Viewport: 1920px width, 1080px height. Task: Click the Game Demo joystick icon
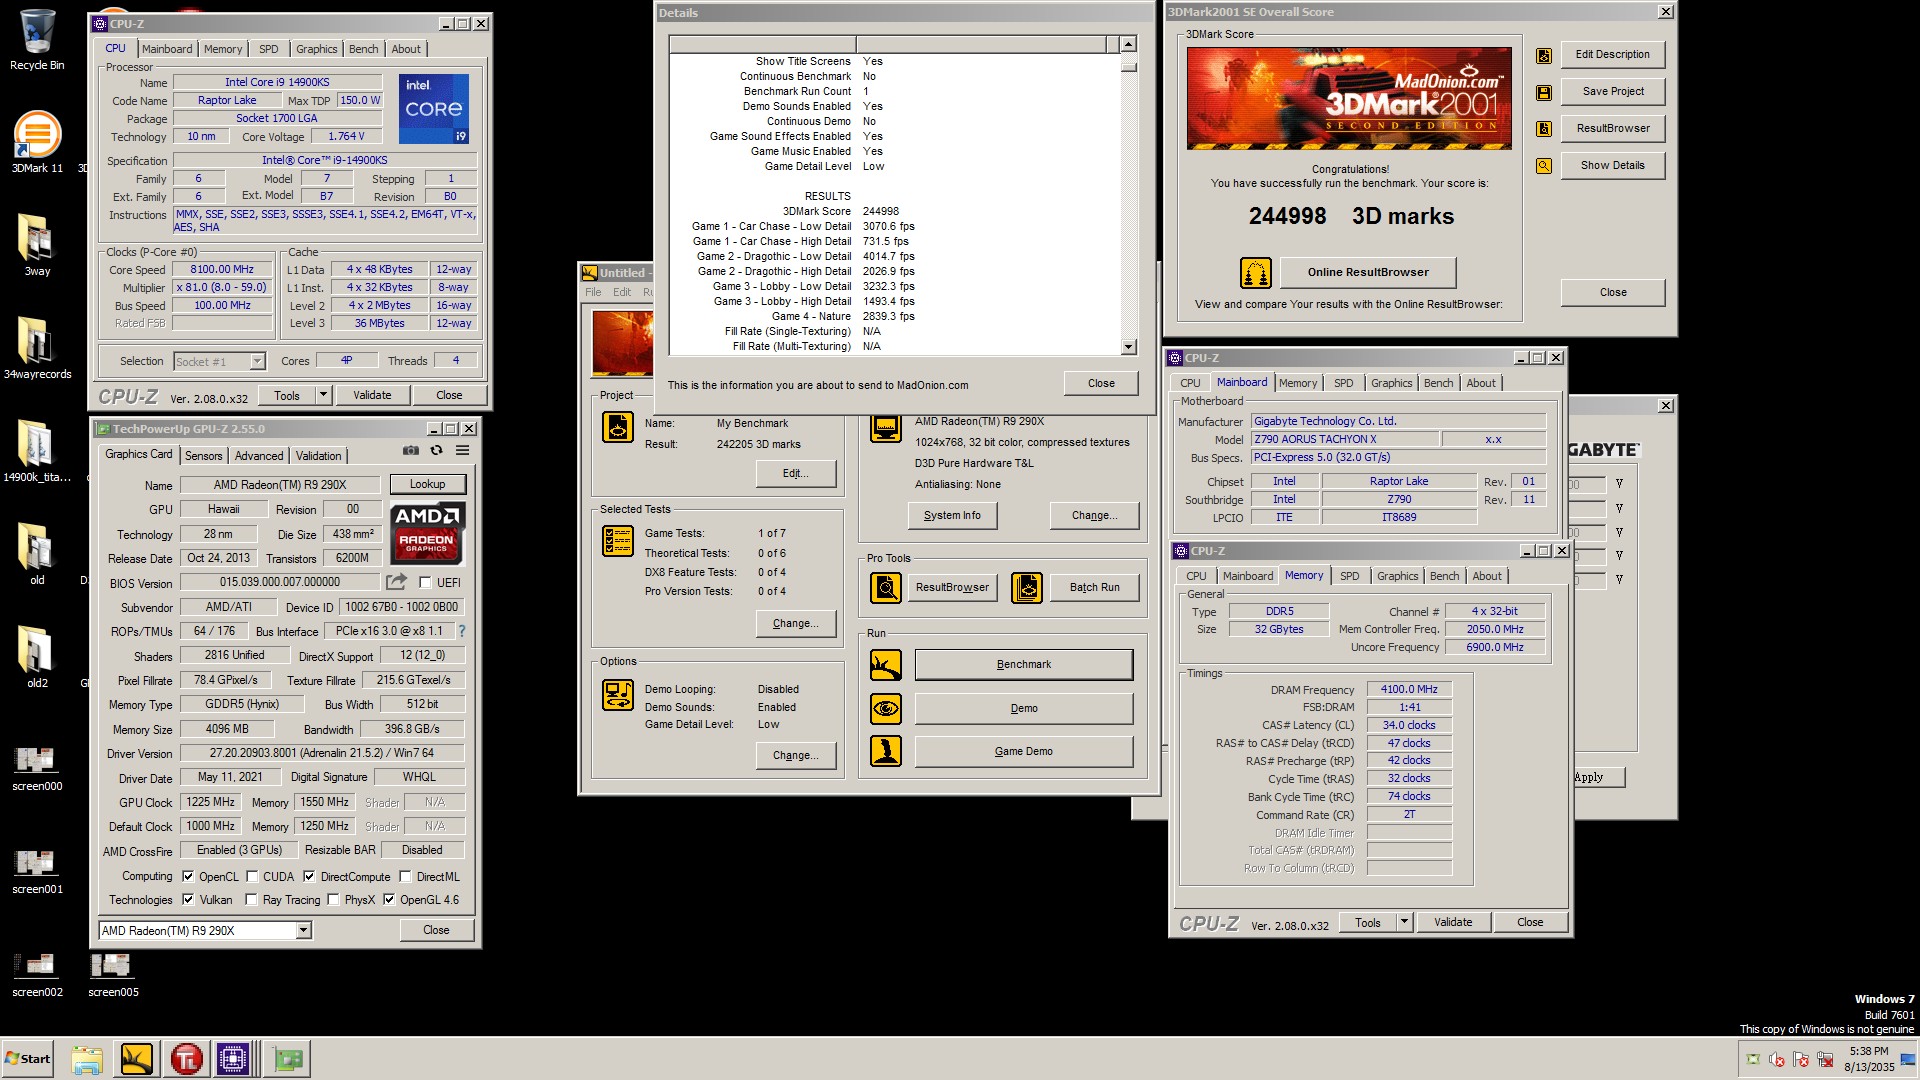coord(886,752)
